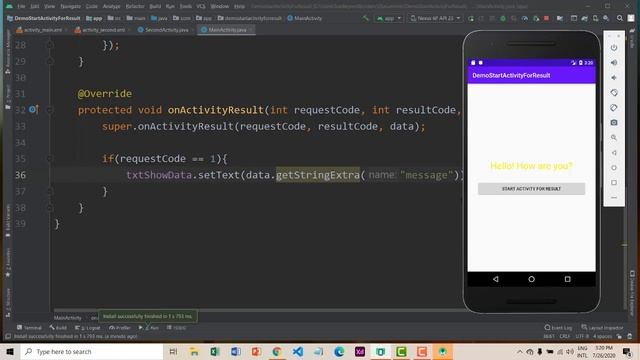Open the Event Log panel

point(558,327)
